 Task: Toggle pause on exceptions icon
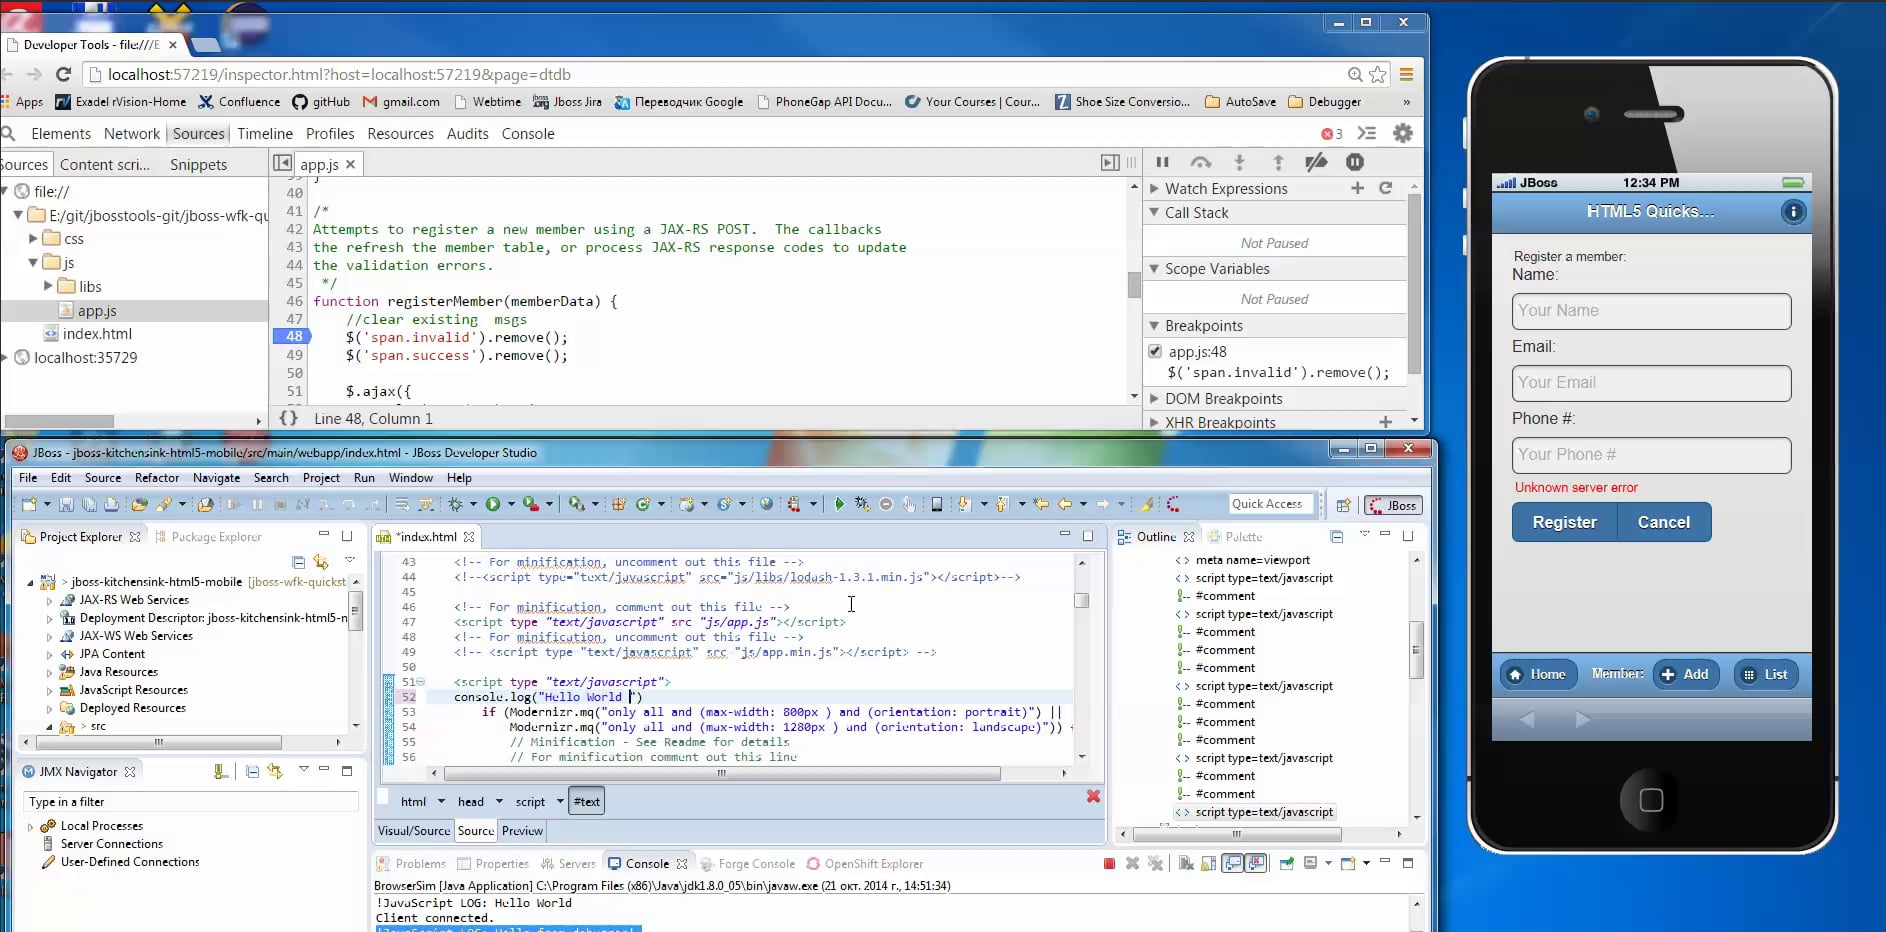pos(1355,162)
